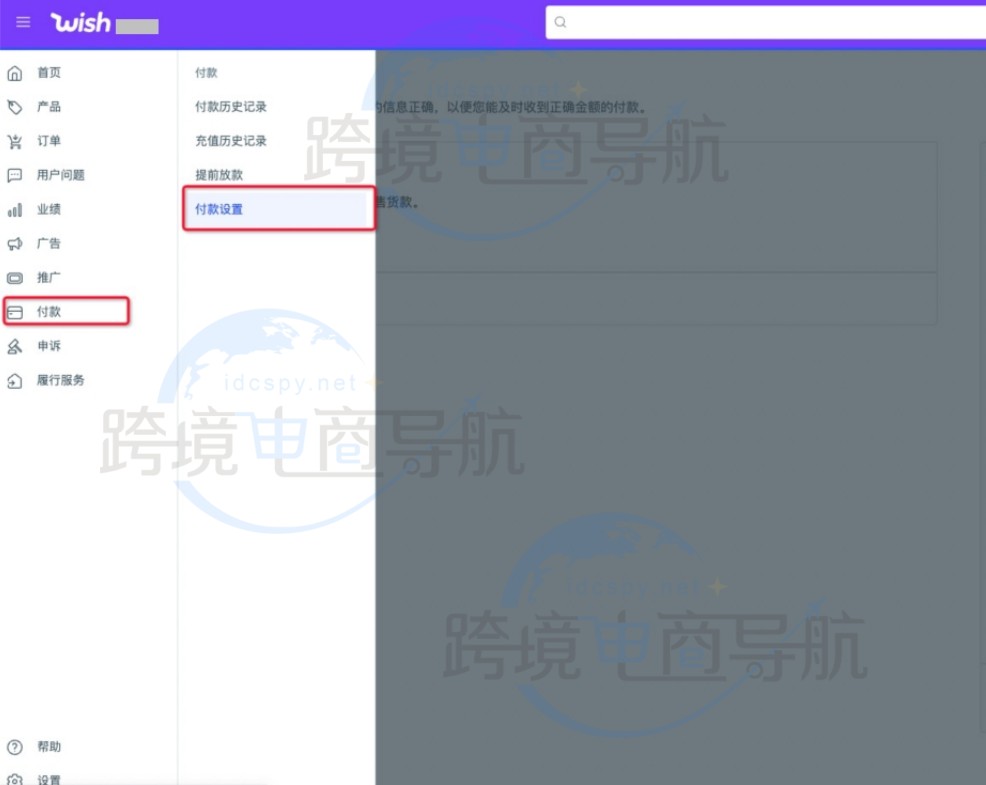
Task: Click the chat bubble icon for 用户问题
Action: tap(15, 175)
